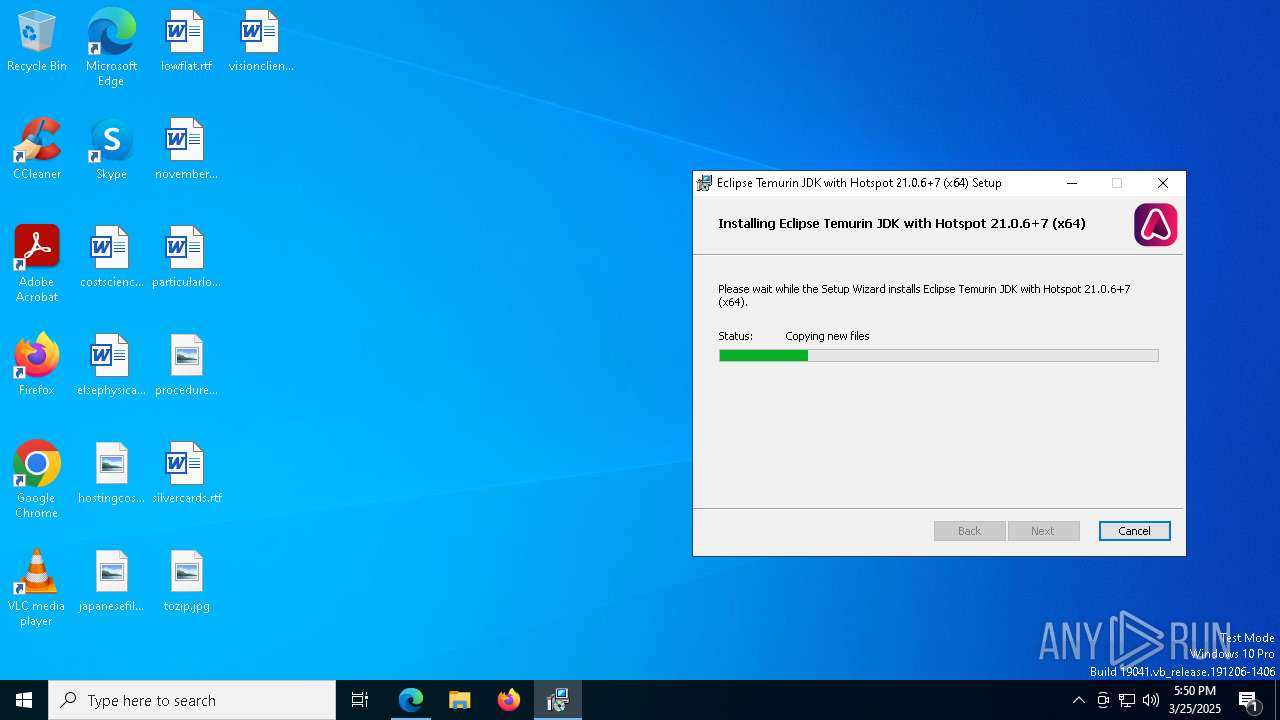Open Adobe Acrobat desktop shortcut
The height and width of the screenshot is (720, 1280).
(x=37, y=264)
